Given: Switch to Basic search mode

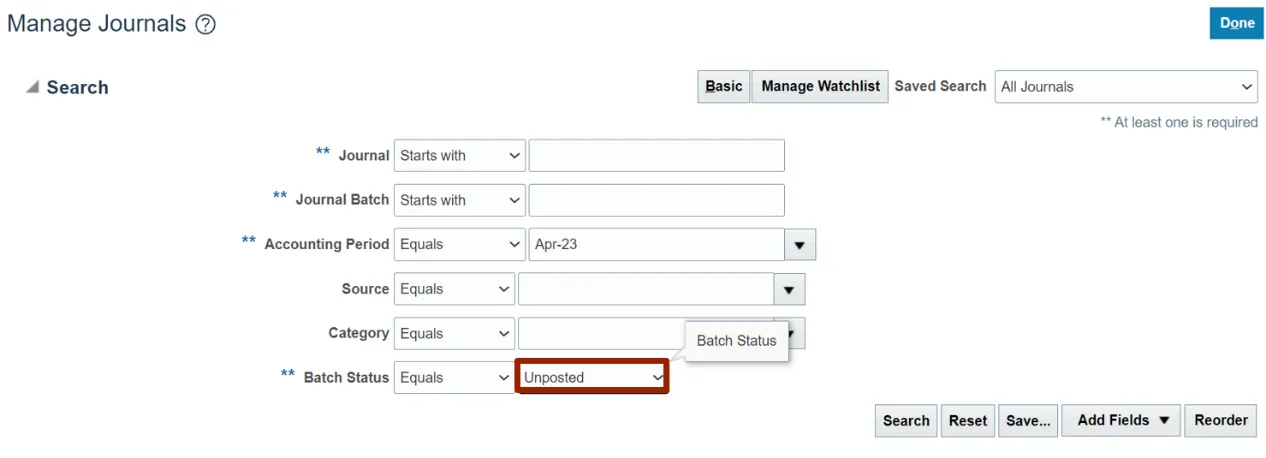Looking at the screenshot, I should [723, 87].
